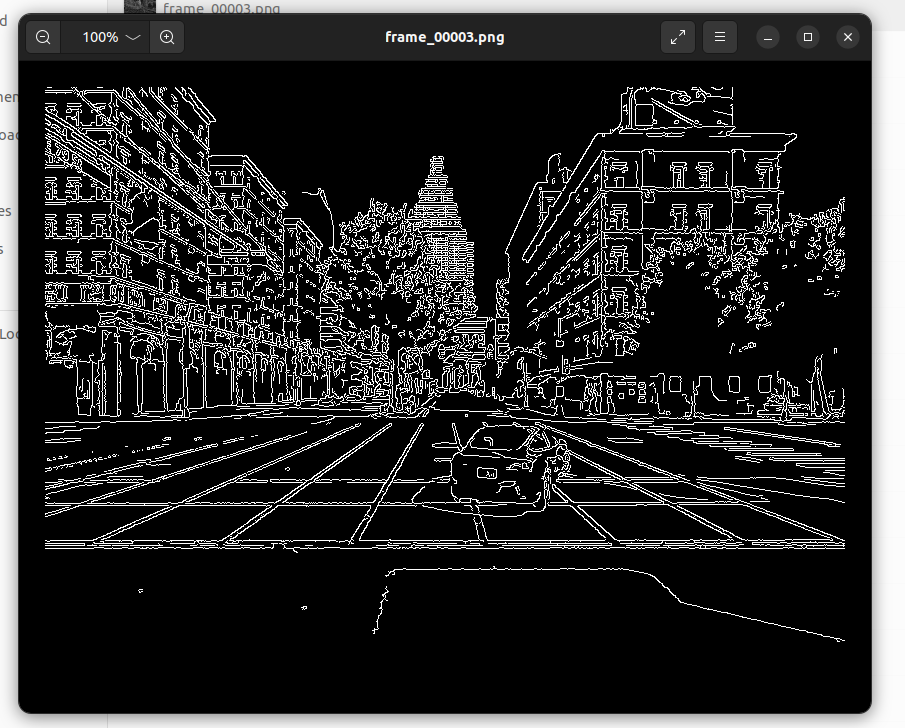This screenshot has width=905, height=728.
Task: Minimize the image viewer window
Action: point(768,37)
